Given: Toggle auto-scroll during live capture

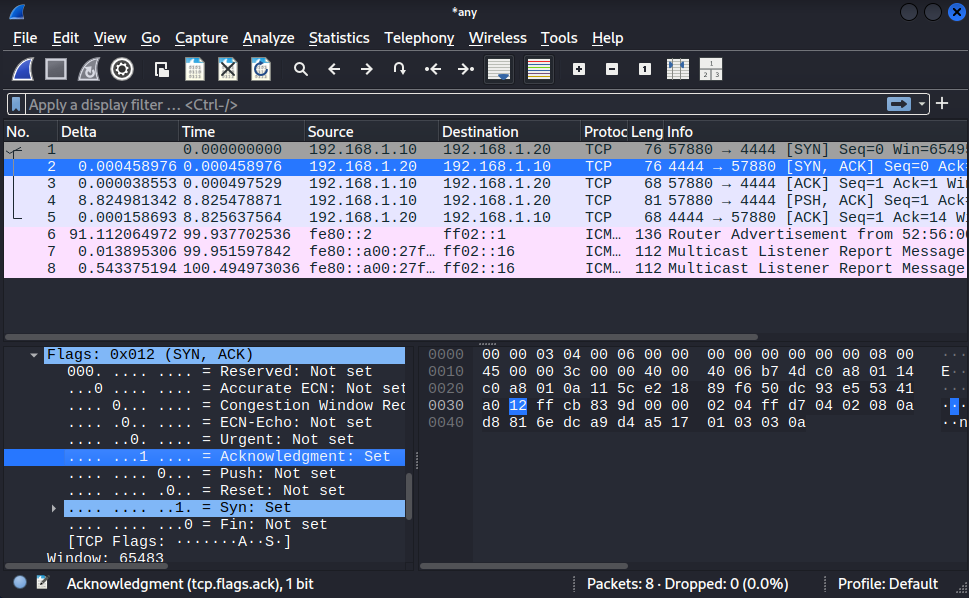Looking at the screenshot, I should click(498, 69).
